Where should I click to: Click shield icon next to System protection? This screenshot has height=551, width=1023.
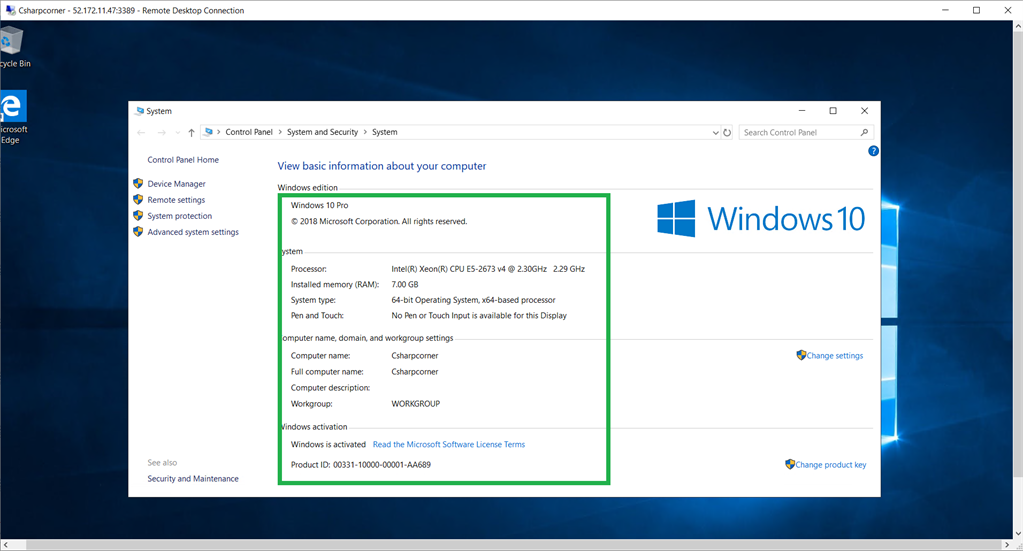click(138, 215)
